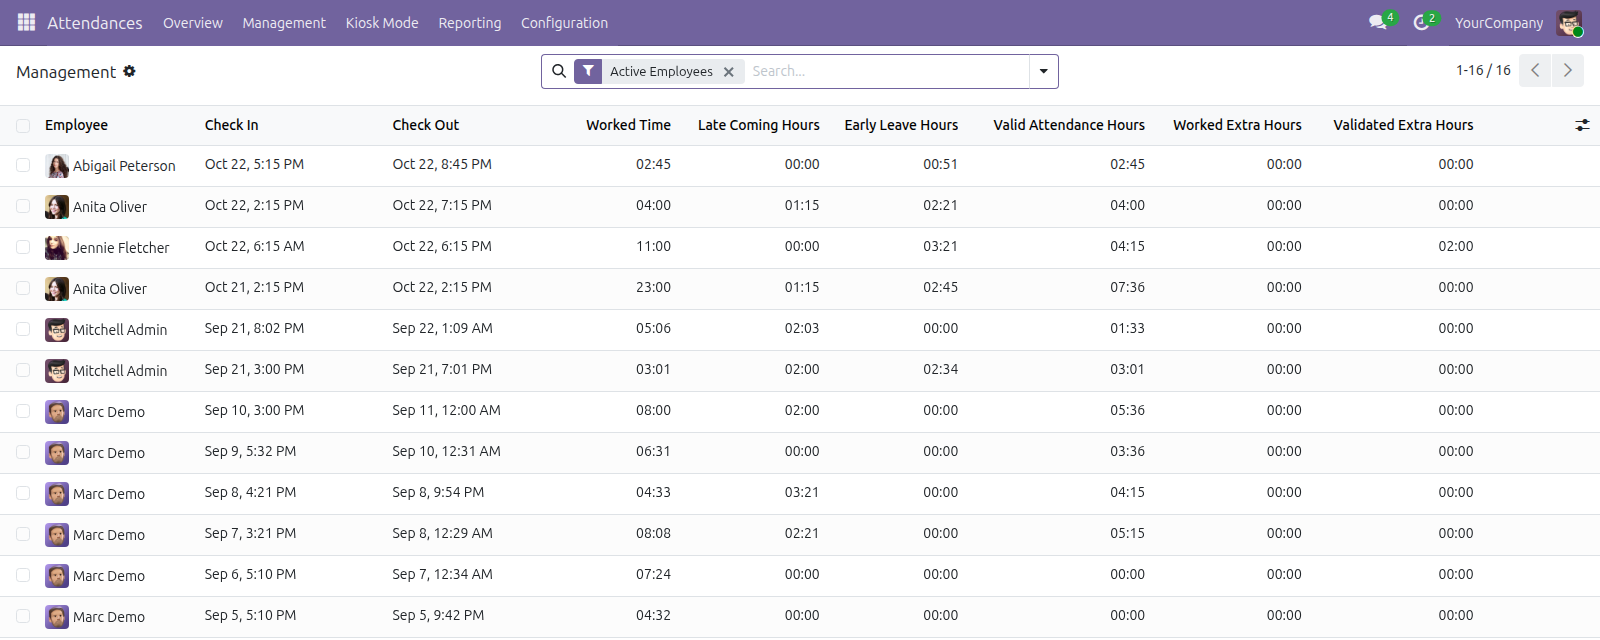The image size is (1600, 640).
Task: Select checkbox for Mitchell Admin Sep 21, 8:02 PM
Action: pyautogui.click(x=23, y=329)
